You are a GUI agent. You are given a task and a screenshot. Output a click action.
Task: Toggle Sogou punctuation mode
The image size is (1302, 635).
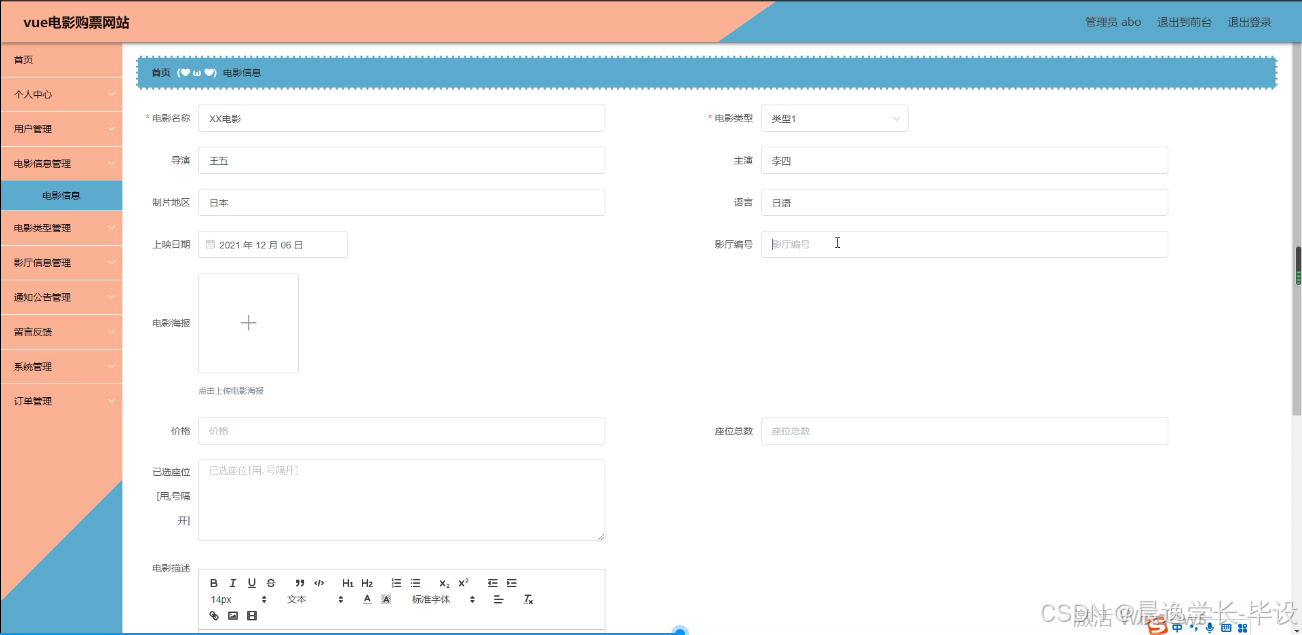pyautogui.click(x=1194, y=628)
